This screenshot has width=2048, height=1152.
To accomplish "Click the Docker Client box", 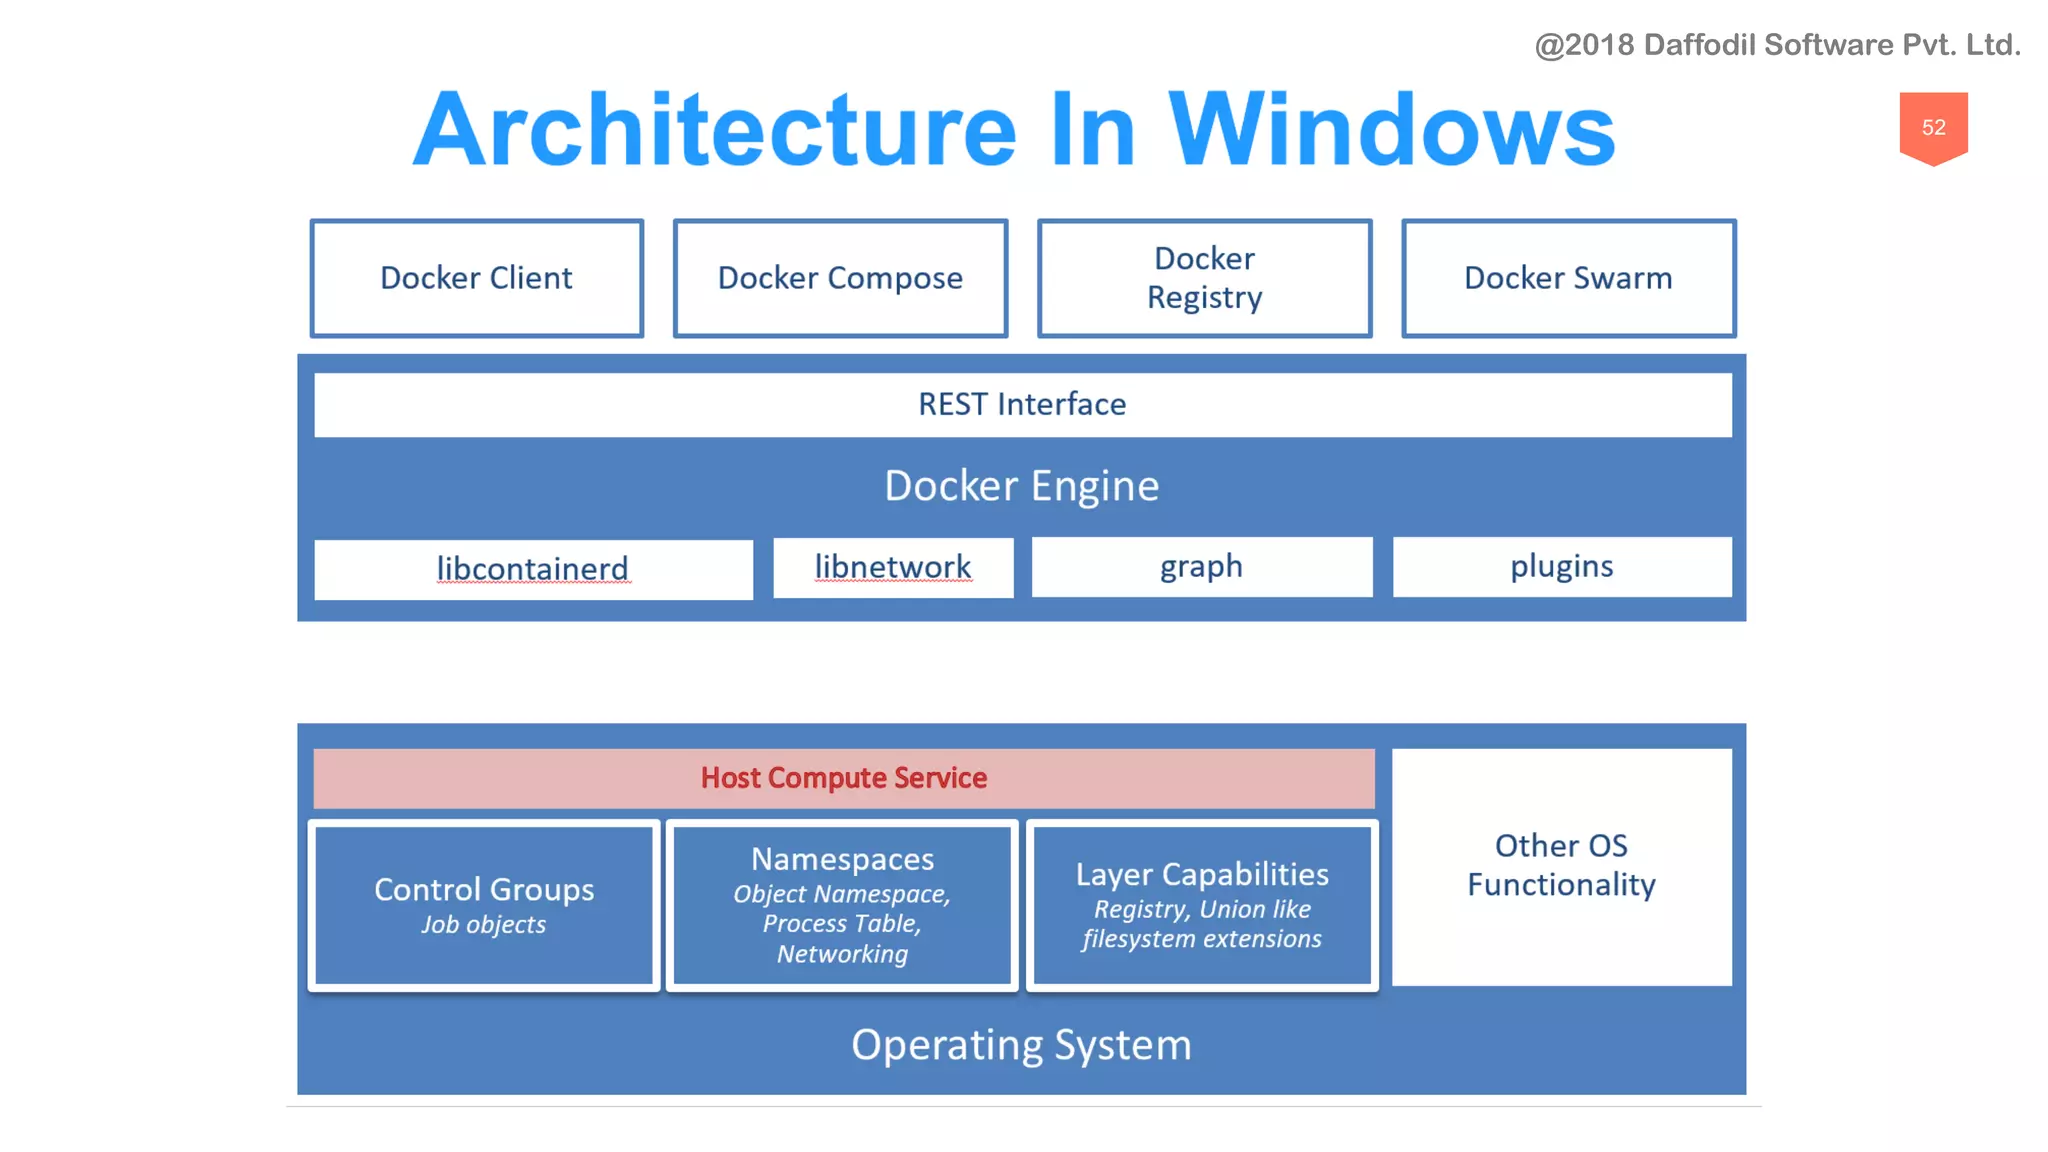I will (x=476, y=278).
